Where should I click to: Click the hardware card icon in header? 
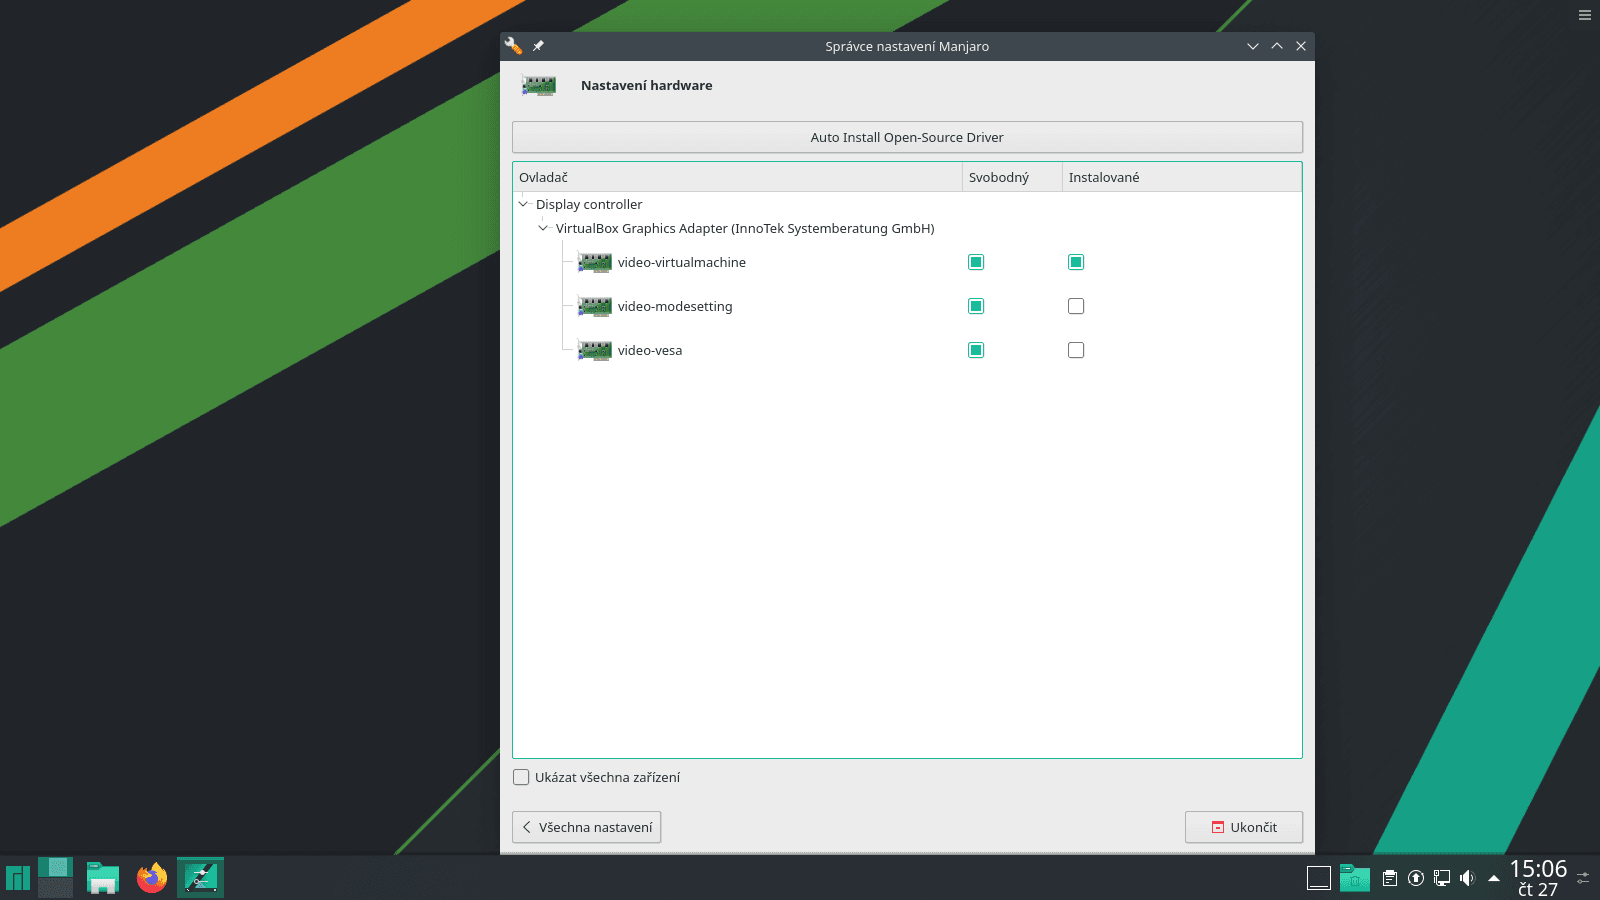(539, 86)
